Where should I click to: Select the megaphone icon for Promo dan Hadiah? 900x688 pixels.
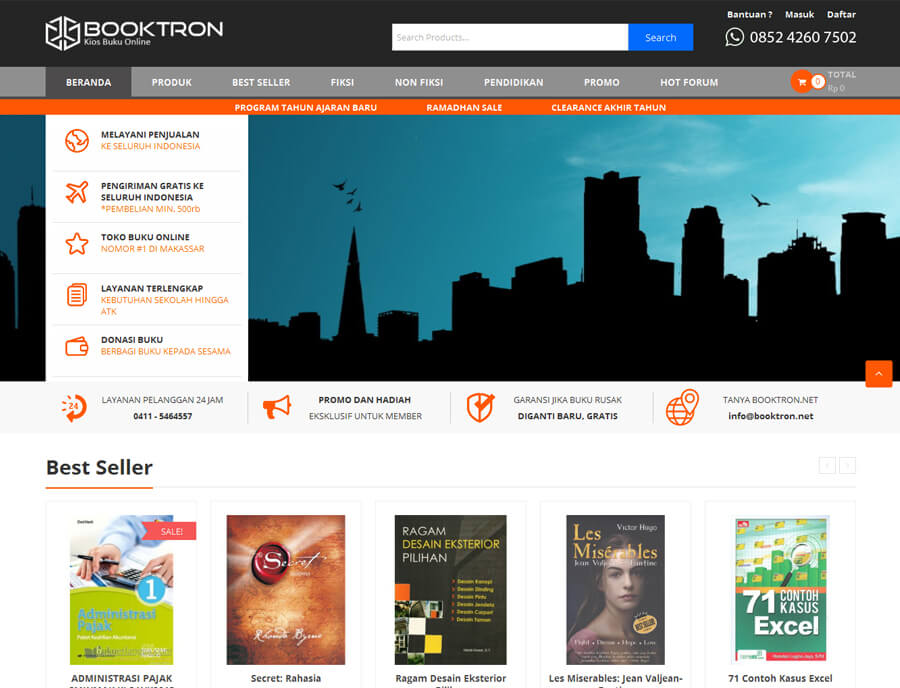pos(276,407)
